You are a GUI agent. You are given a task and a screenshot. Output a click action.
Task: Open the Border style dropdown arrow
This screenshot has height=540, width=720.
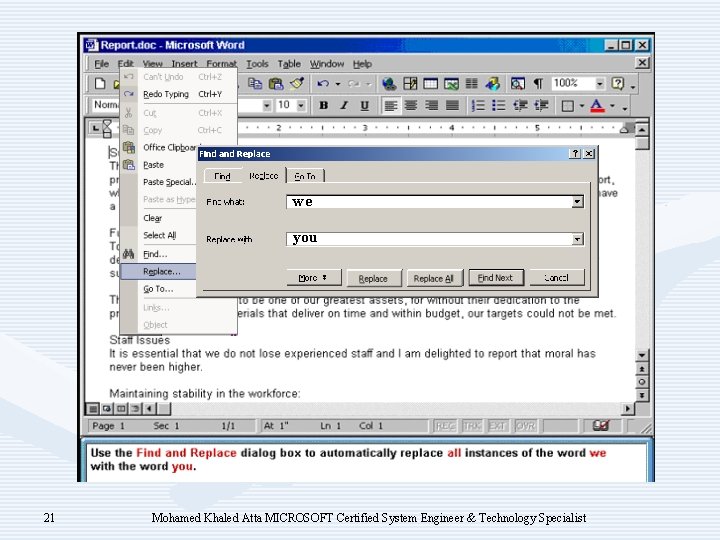pos(582,106)
